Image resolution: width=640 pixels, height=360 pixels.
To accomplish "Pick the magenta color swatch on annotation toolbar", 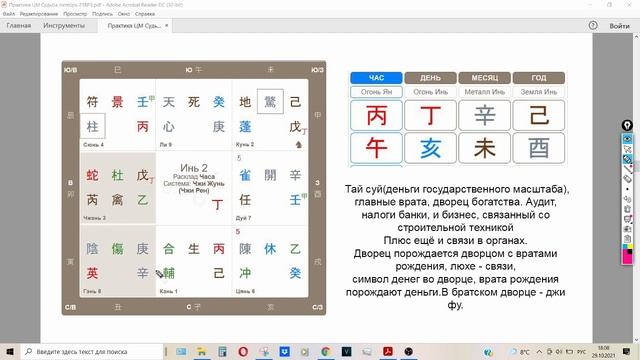I will pos(627,259).
